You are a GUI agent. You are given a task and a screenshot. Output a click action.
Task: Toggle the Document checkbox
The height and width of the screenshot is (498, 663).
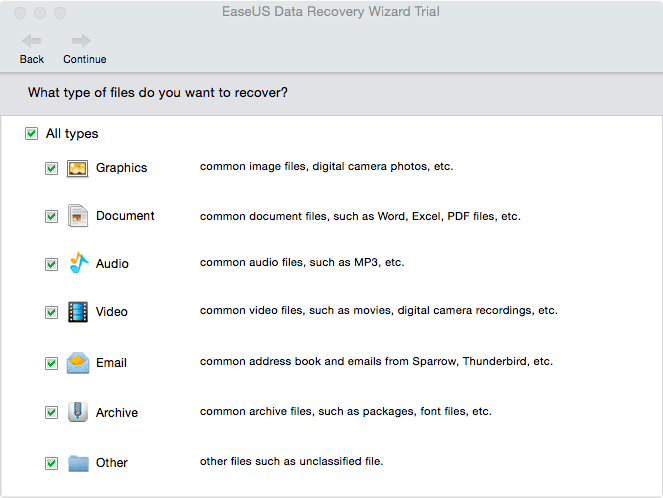[x=52, y=216]
